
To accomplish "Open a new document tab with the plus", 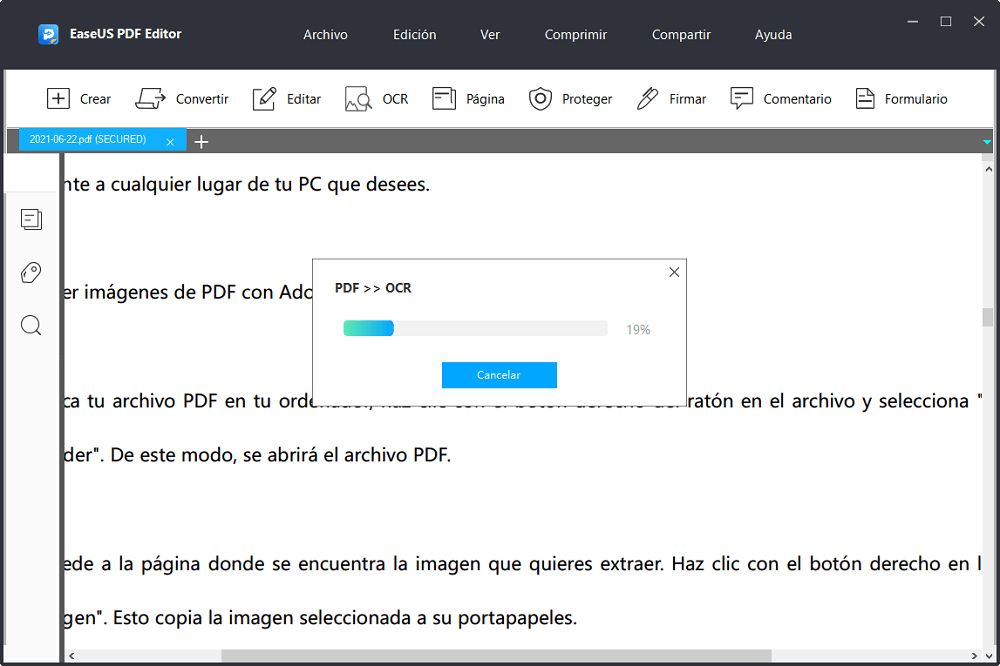I will pyautogui.click(x=201, y=141).
